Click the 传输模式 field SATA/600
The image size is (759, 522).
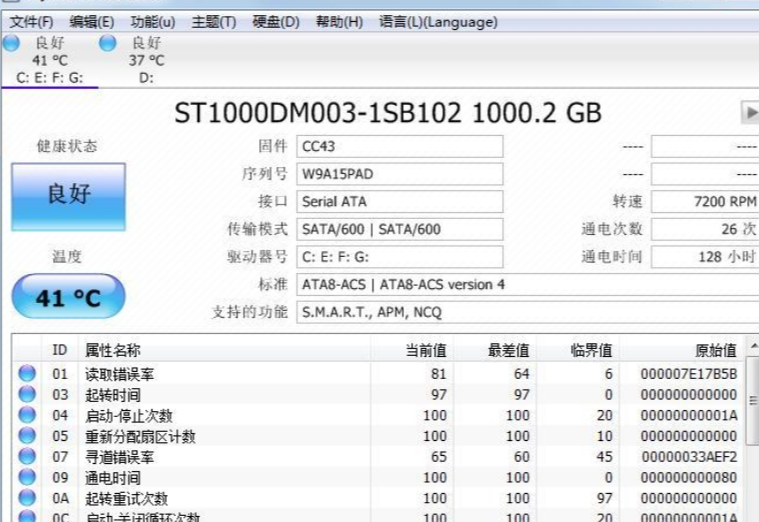[399, 229]
